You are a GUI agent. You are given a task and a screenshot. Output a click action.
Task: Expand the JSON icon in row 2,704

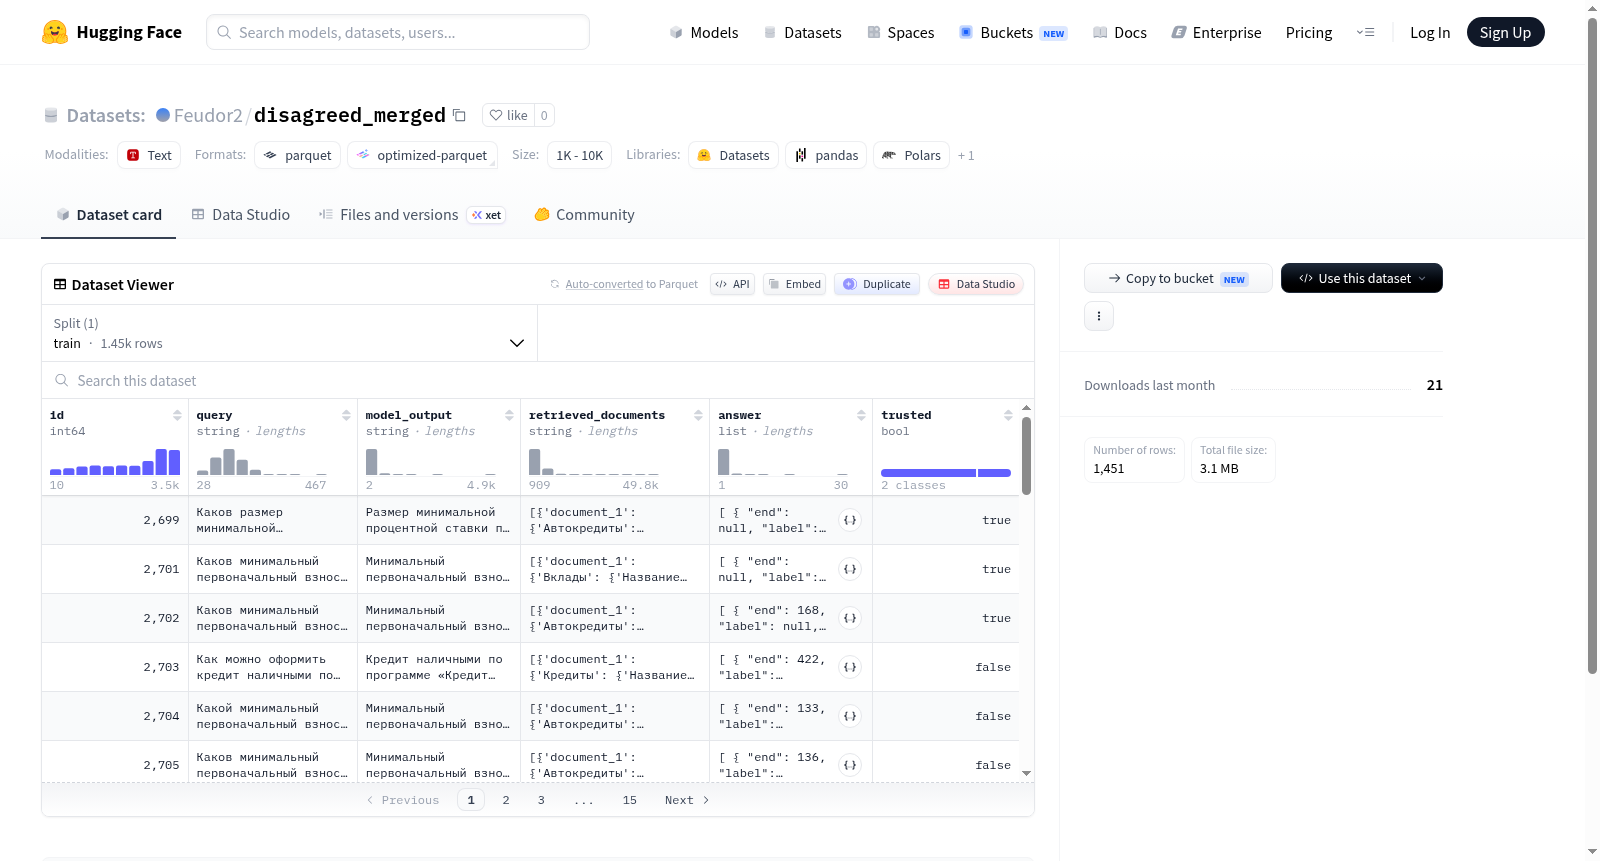pyautogui.click(x=850, y=716)
